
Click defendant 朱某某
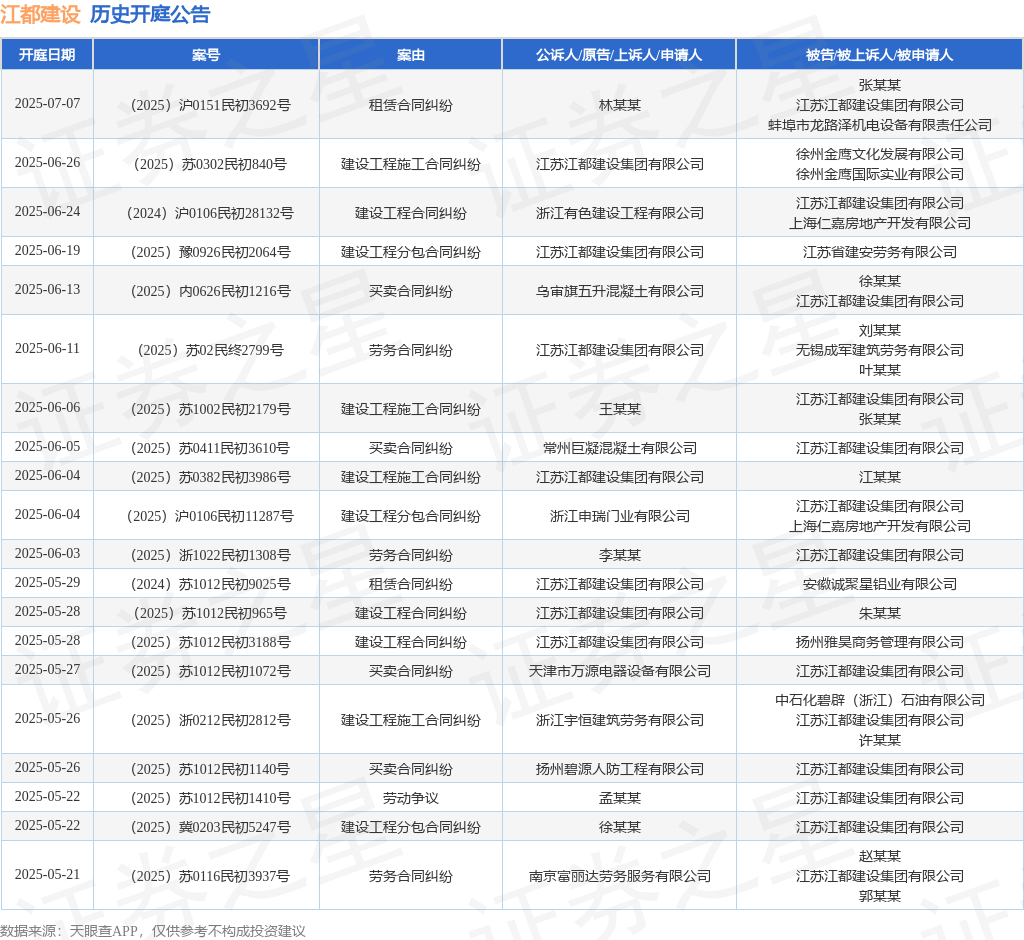[880, 613]
